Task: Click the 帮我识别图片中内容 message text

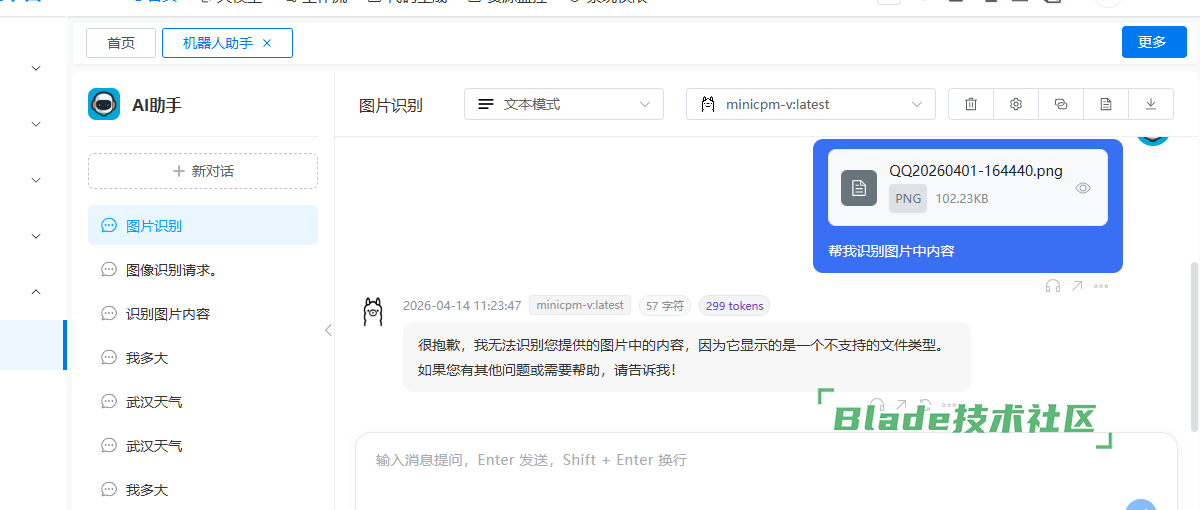Action: (891, 251)
